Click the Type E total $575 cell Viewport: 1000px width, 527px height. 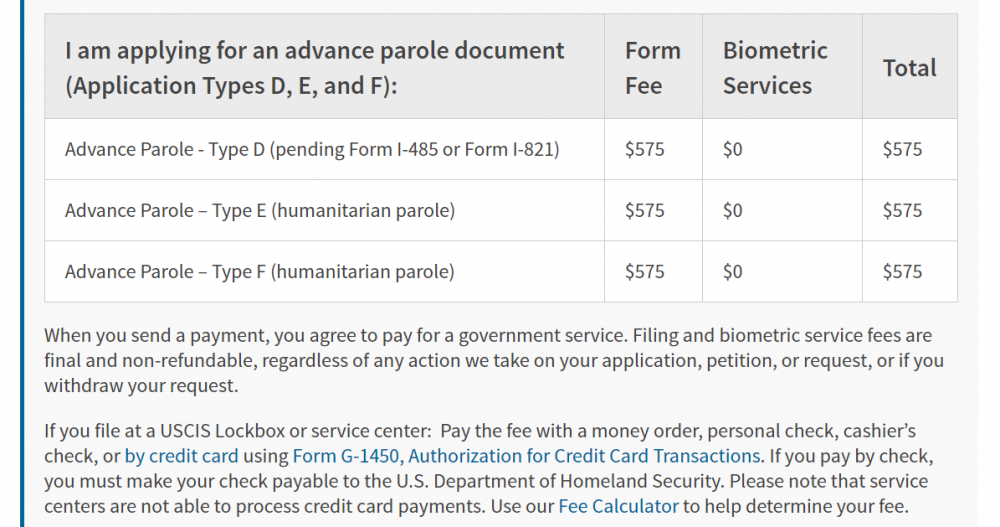902,211
